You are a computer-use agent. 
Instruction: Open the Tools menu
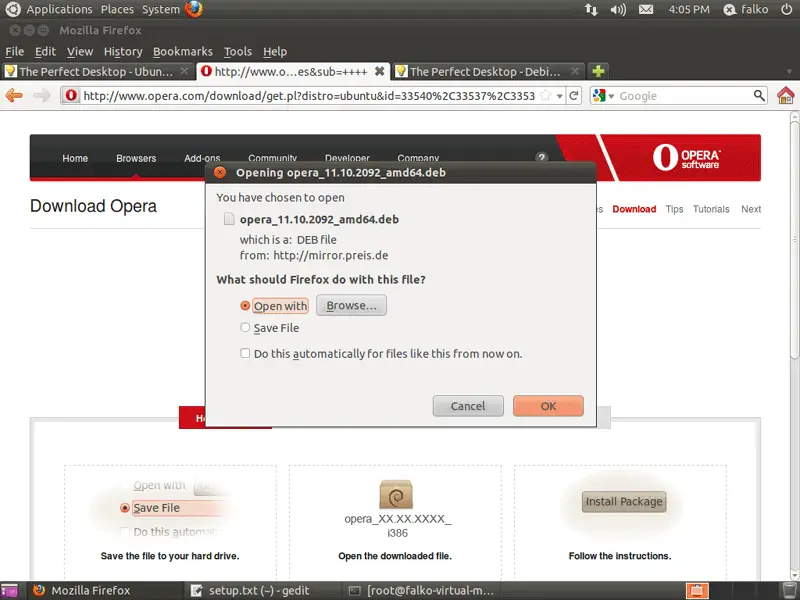pos(238,52)
